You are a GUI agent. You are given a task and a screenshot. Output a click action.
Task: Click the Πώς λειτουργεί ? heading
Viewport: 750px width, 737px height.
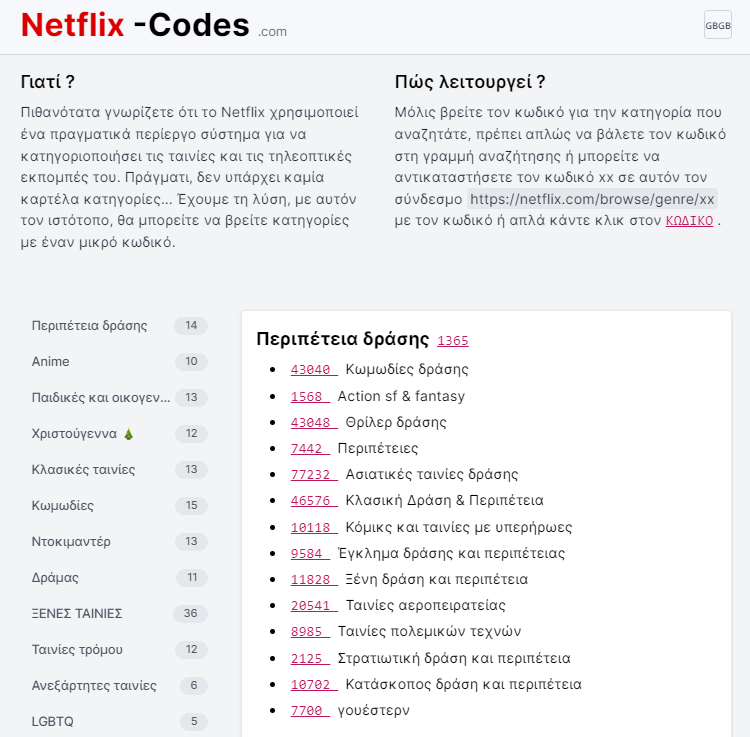click(x=470, y=82)
